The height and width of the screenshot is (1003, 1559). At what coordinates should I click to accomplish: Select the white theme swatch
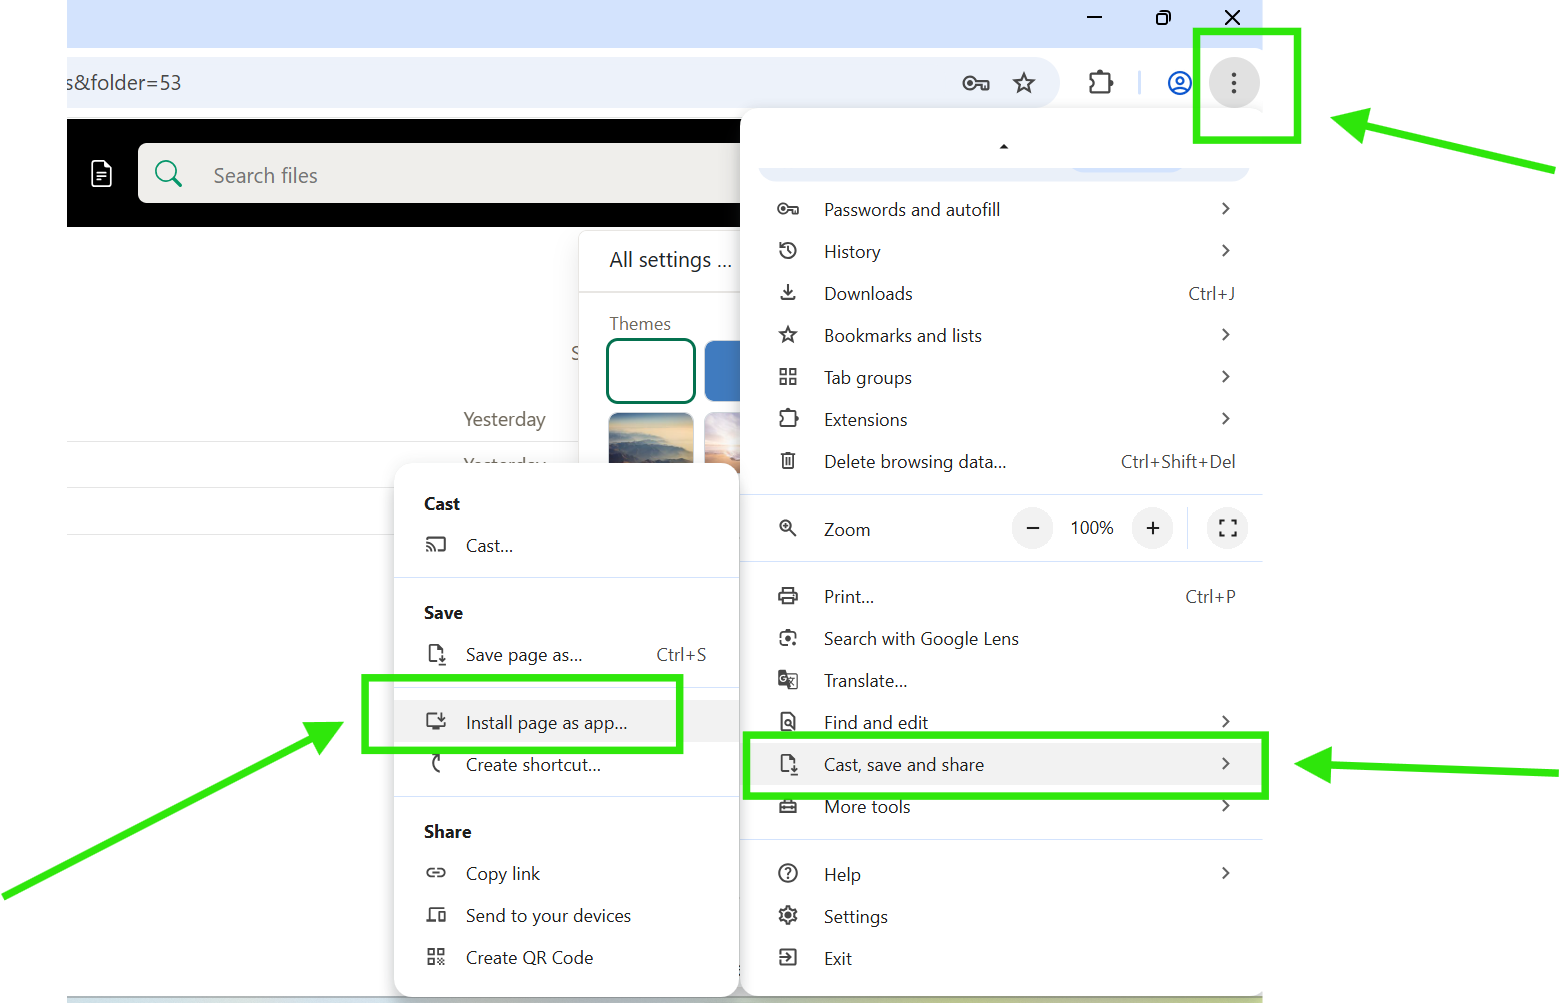(650, 370)
